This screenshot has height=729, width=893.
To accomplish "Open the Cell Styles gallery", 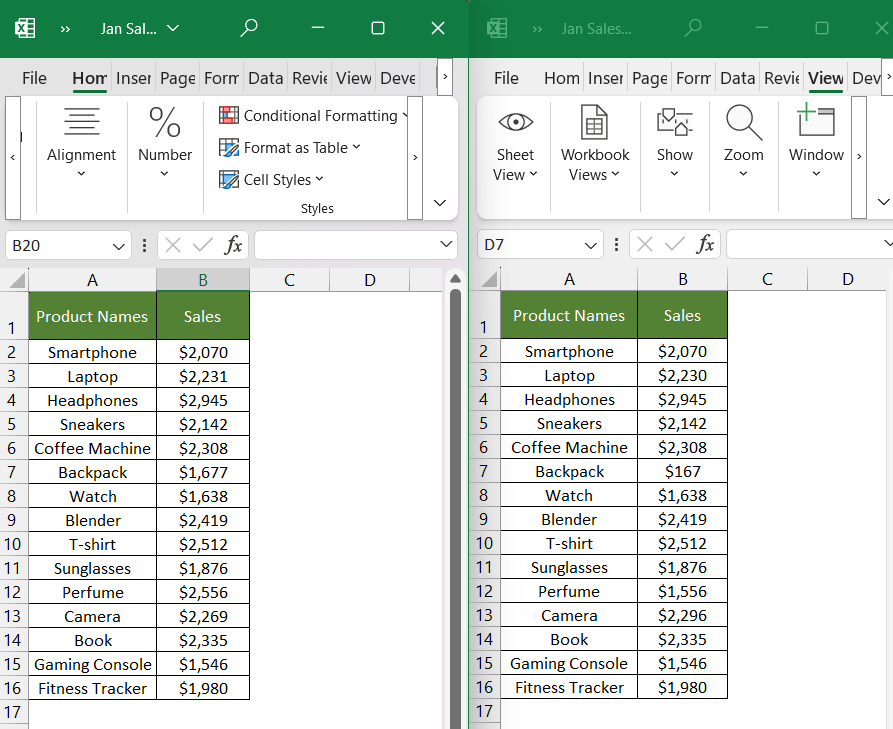I will pyautogui.click(x=272, y=180).
